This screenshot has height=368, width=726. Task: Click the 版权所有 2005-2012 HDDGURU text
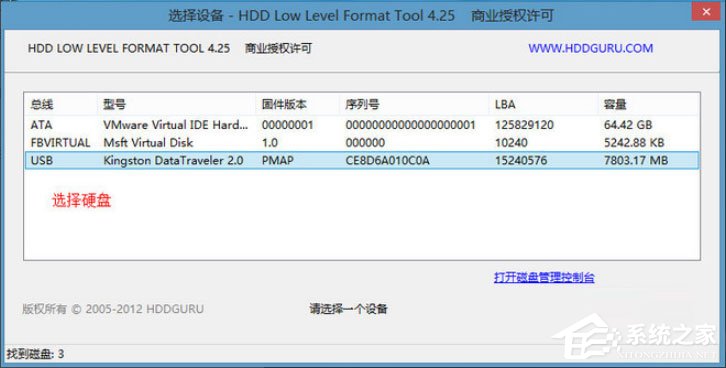tap(113, 309)
